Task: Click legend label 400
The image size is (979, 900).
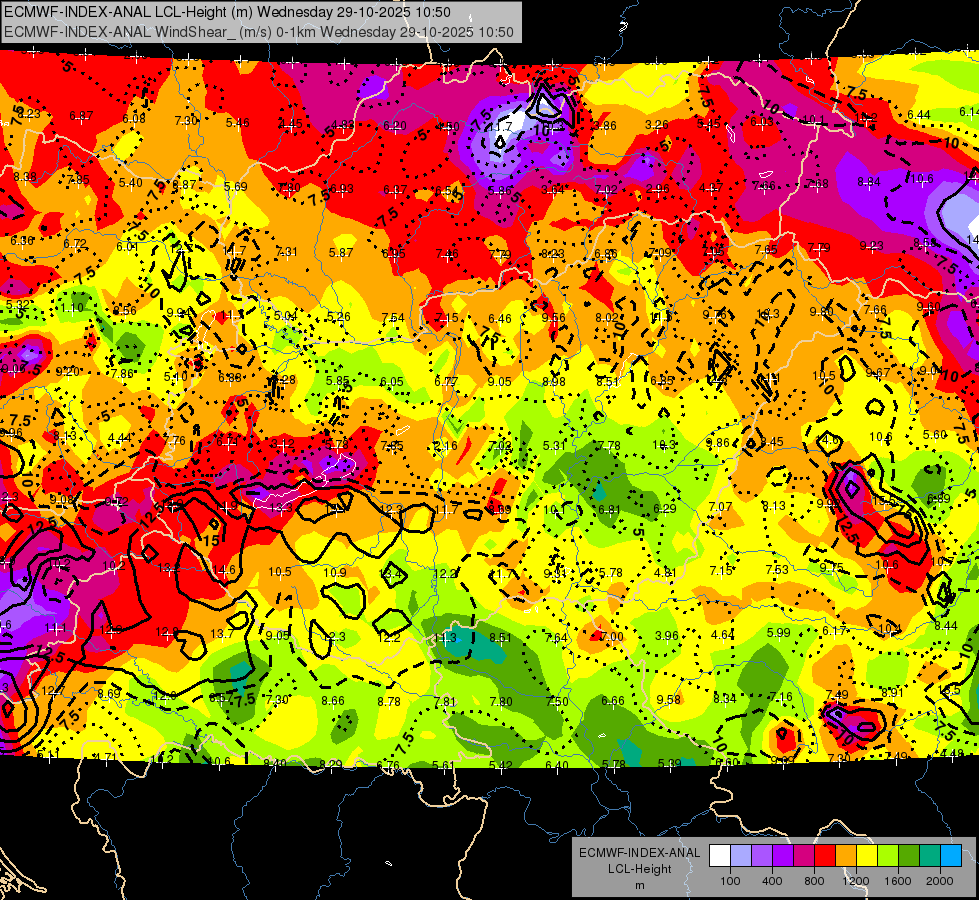Action: coord(772,881)
